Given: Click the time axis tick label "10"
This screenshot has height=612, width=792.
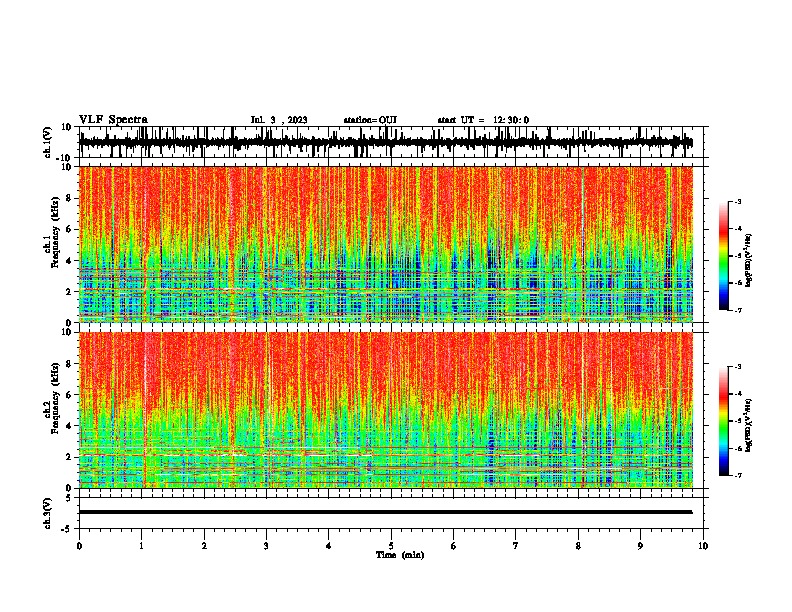Looking at the screenshot, I should click(x=703, y=546).
